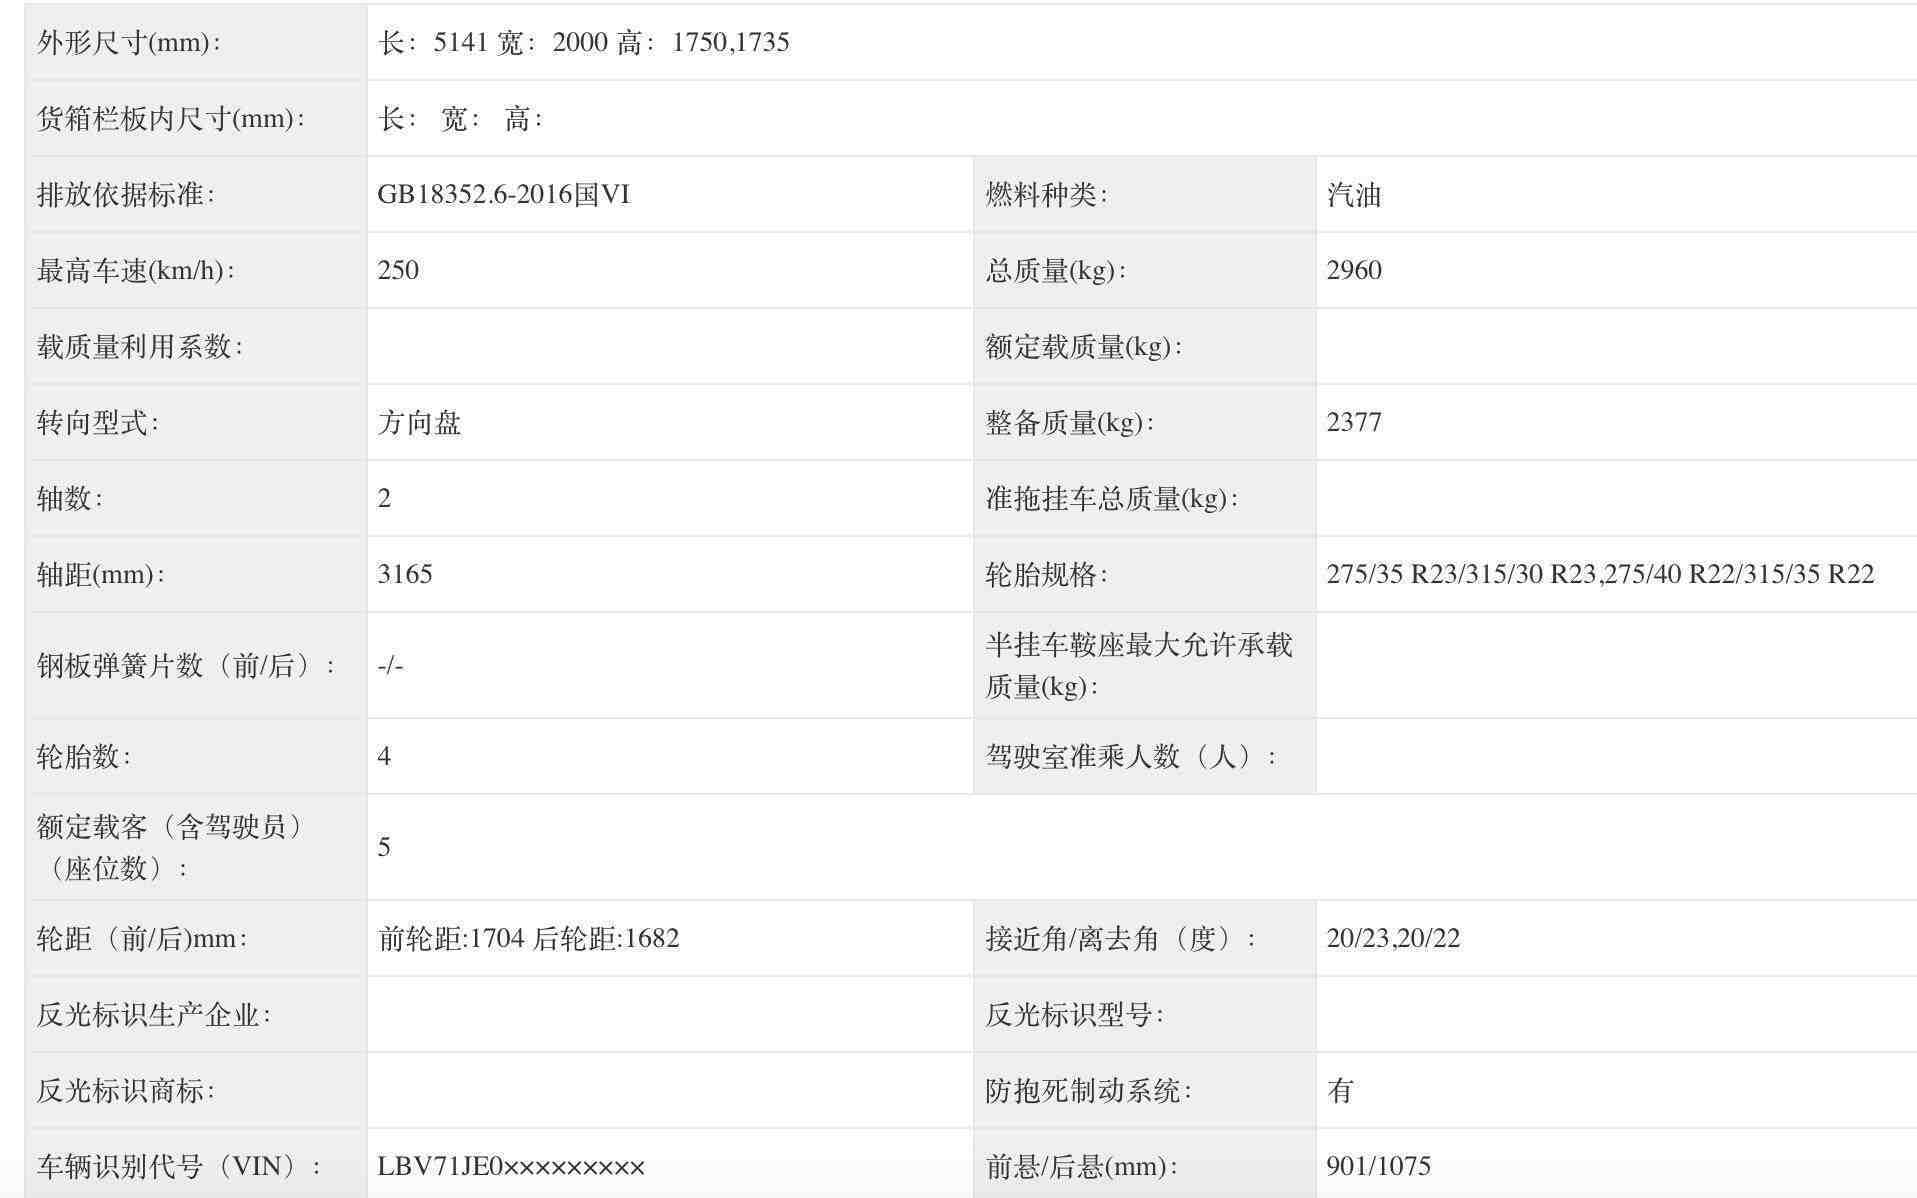Click the 反光标识型号 label
The height and width of the screenshot is (1198, 1917).
tap(1074, 1014)
